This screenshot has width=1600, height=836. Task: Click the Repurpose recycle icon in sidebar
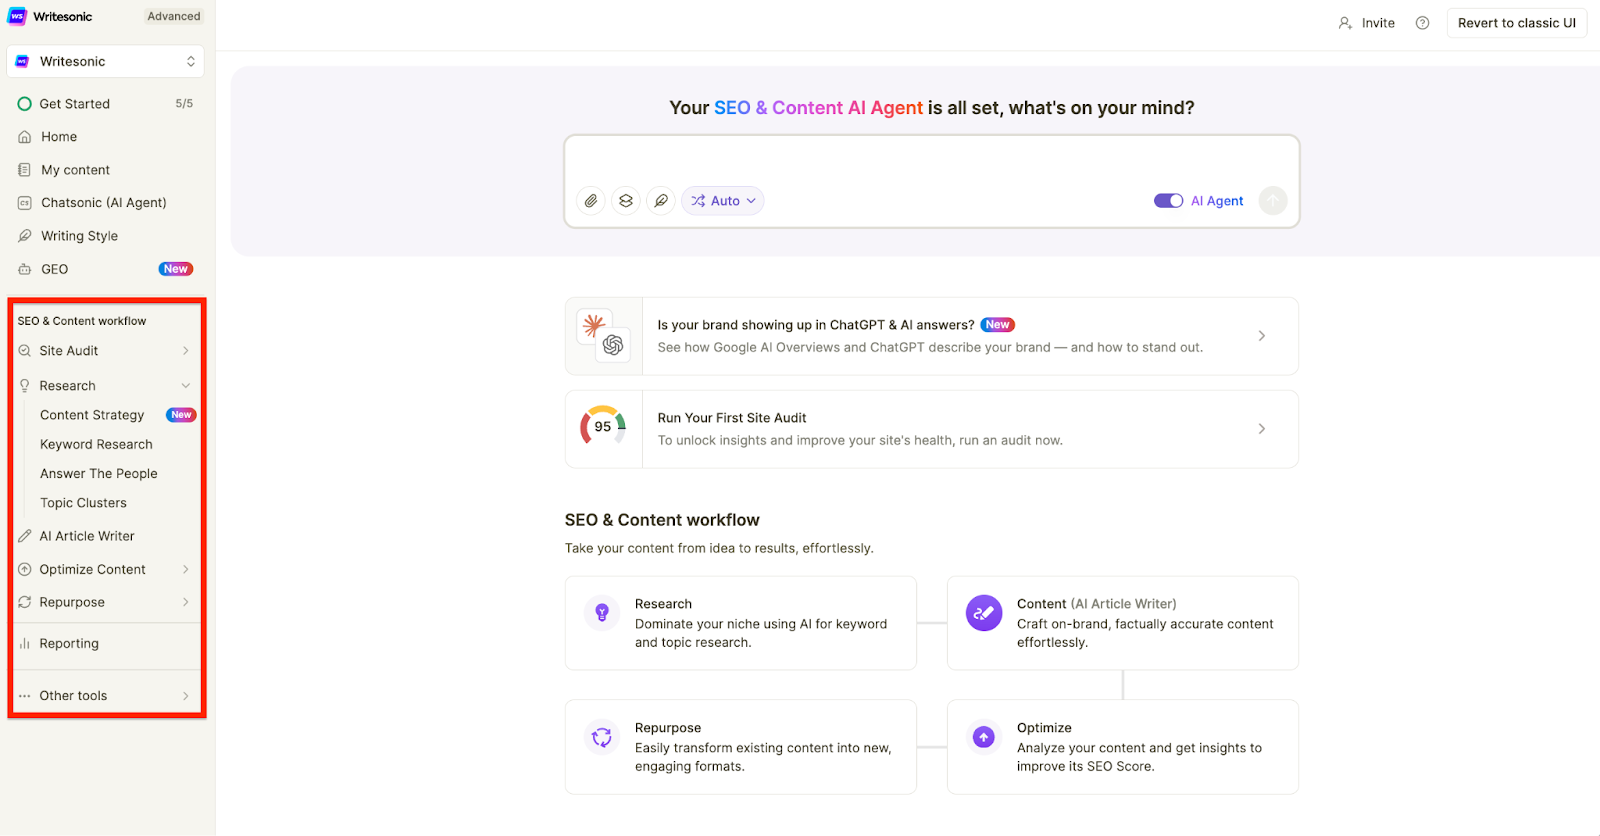point(25,602)
